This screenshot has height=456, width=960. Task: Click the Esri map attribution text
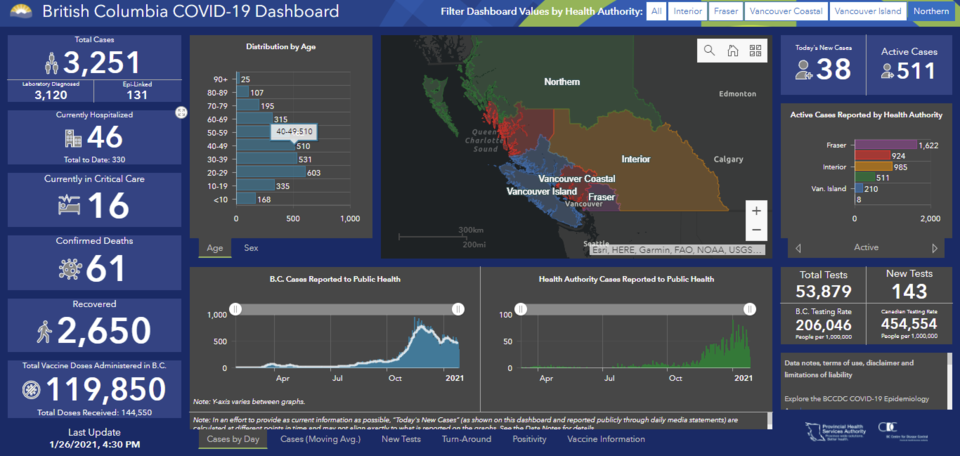pyautogui.click(x=677, y=250)
